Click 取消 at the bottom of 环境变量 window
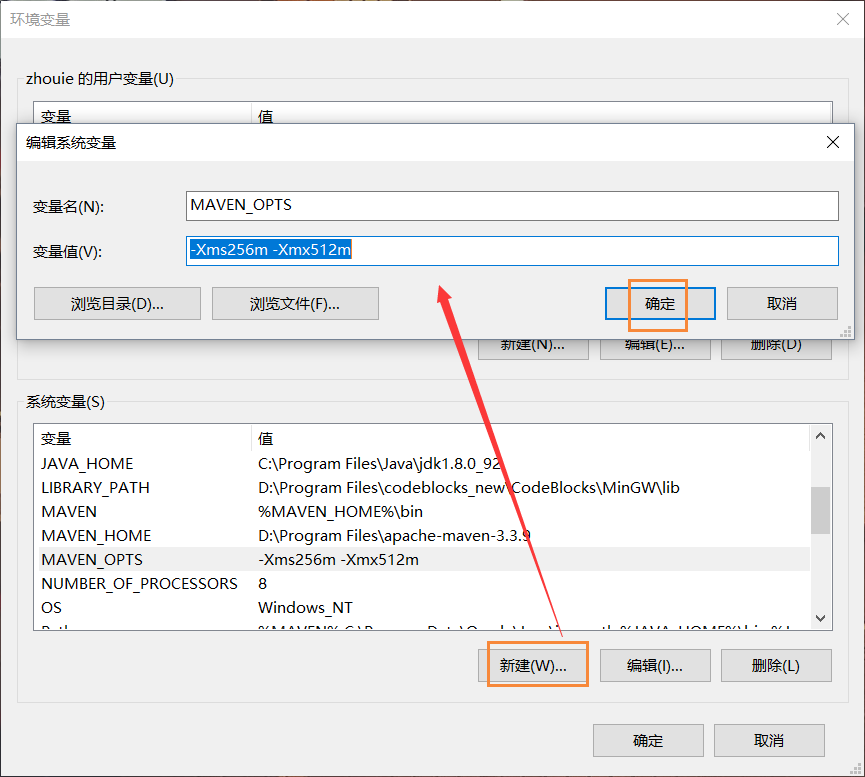This screenshot has width=865, height=777. coord(769,741)
